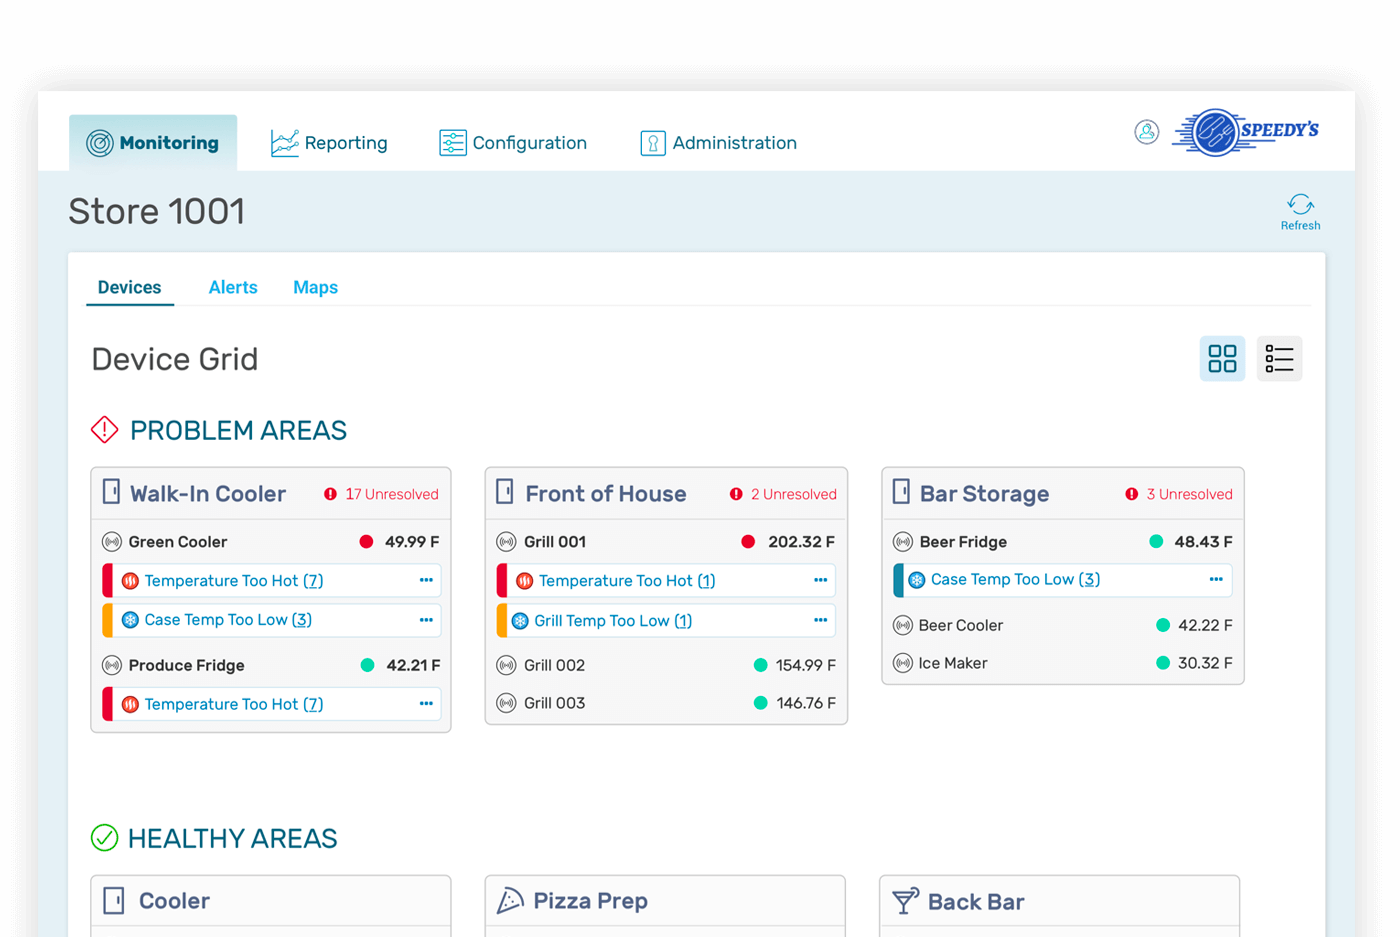Switch to grid view
This screenshot has width=1400, height=937.
[x=1222, y=359]
